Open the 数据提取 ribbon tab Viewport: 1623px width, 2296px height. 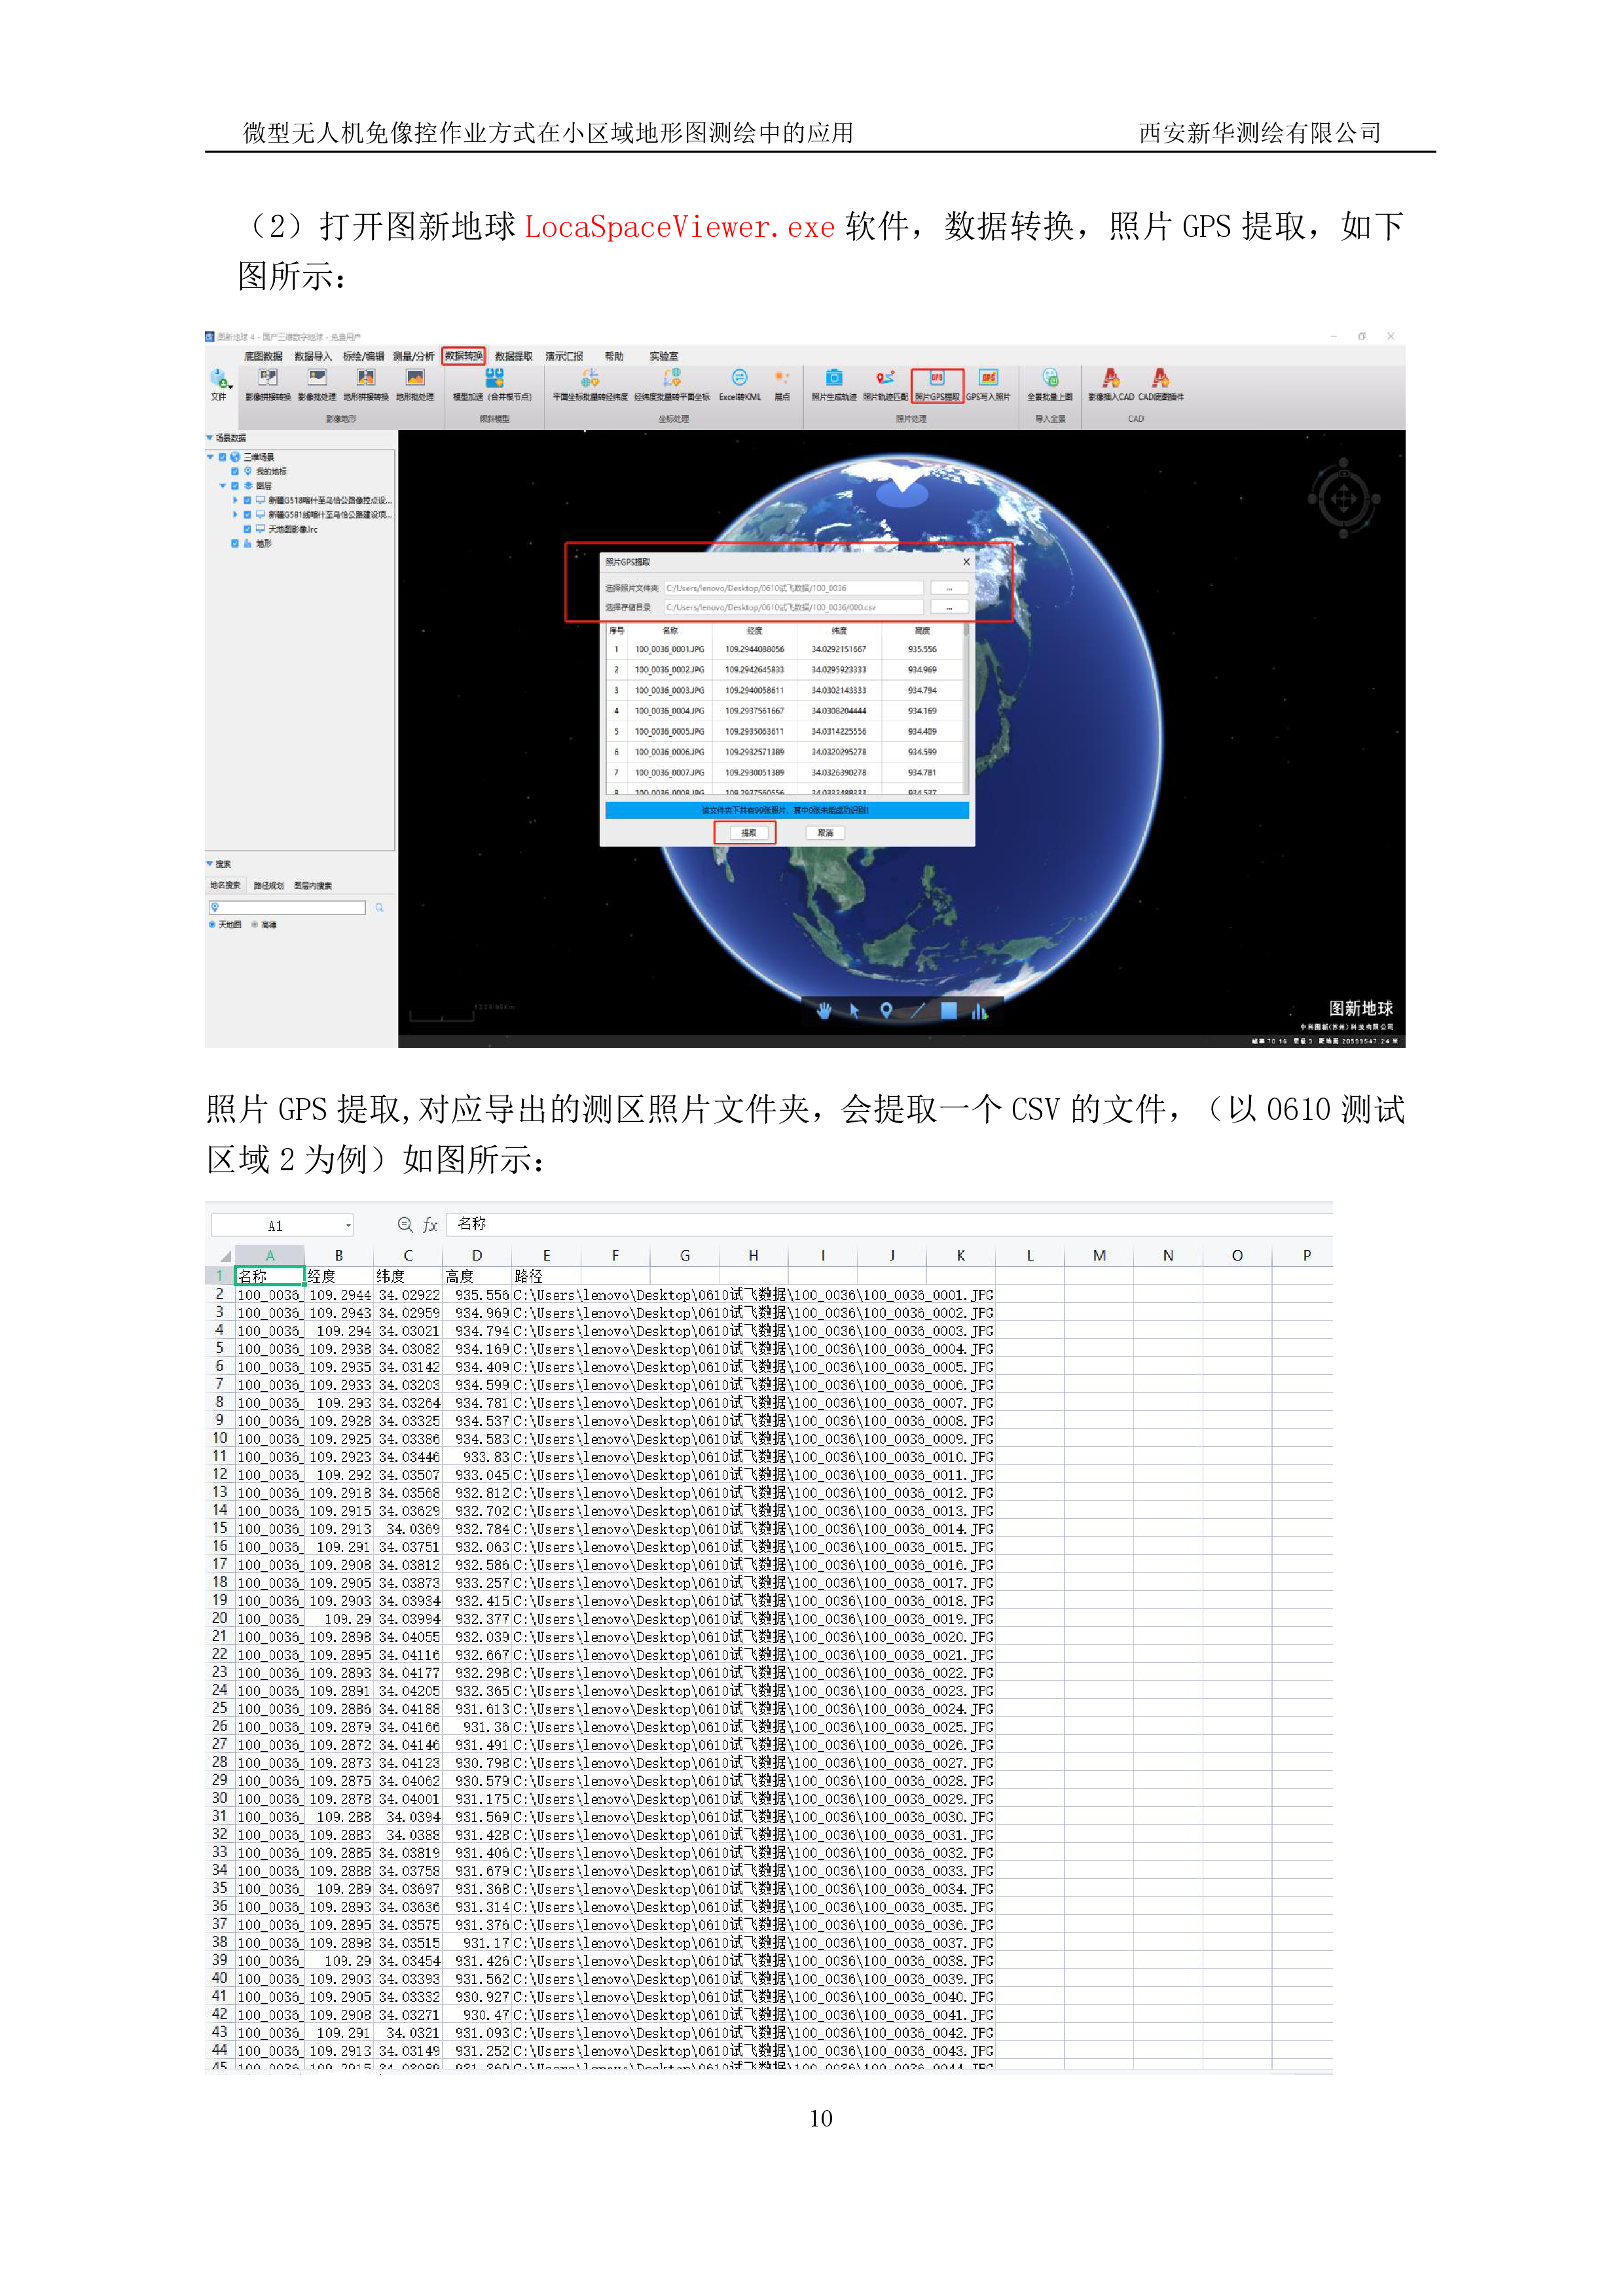[x=513, y=357]
